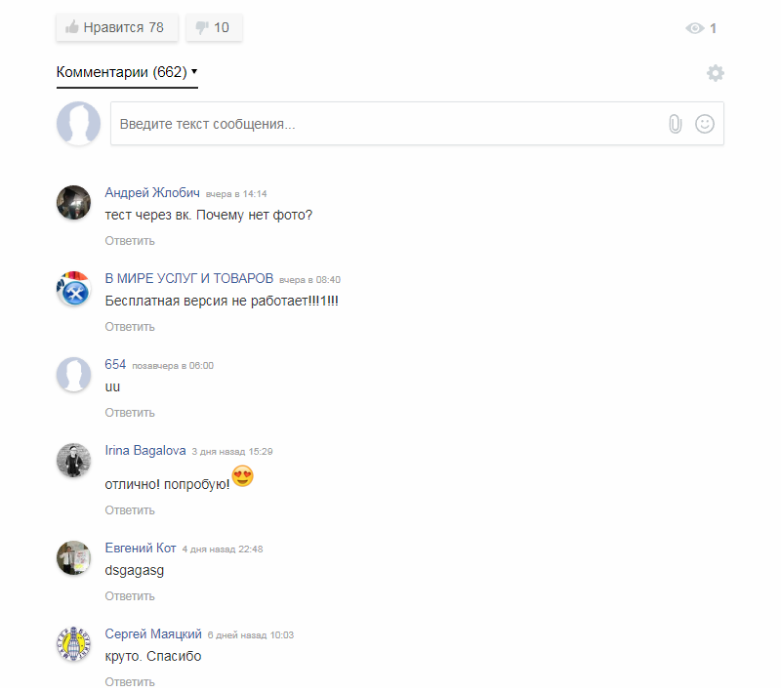Open В МИРЕ УСЛУГ И ТОВАРОВ profile link

189,278
